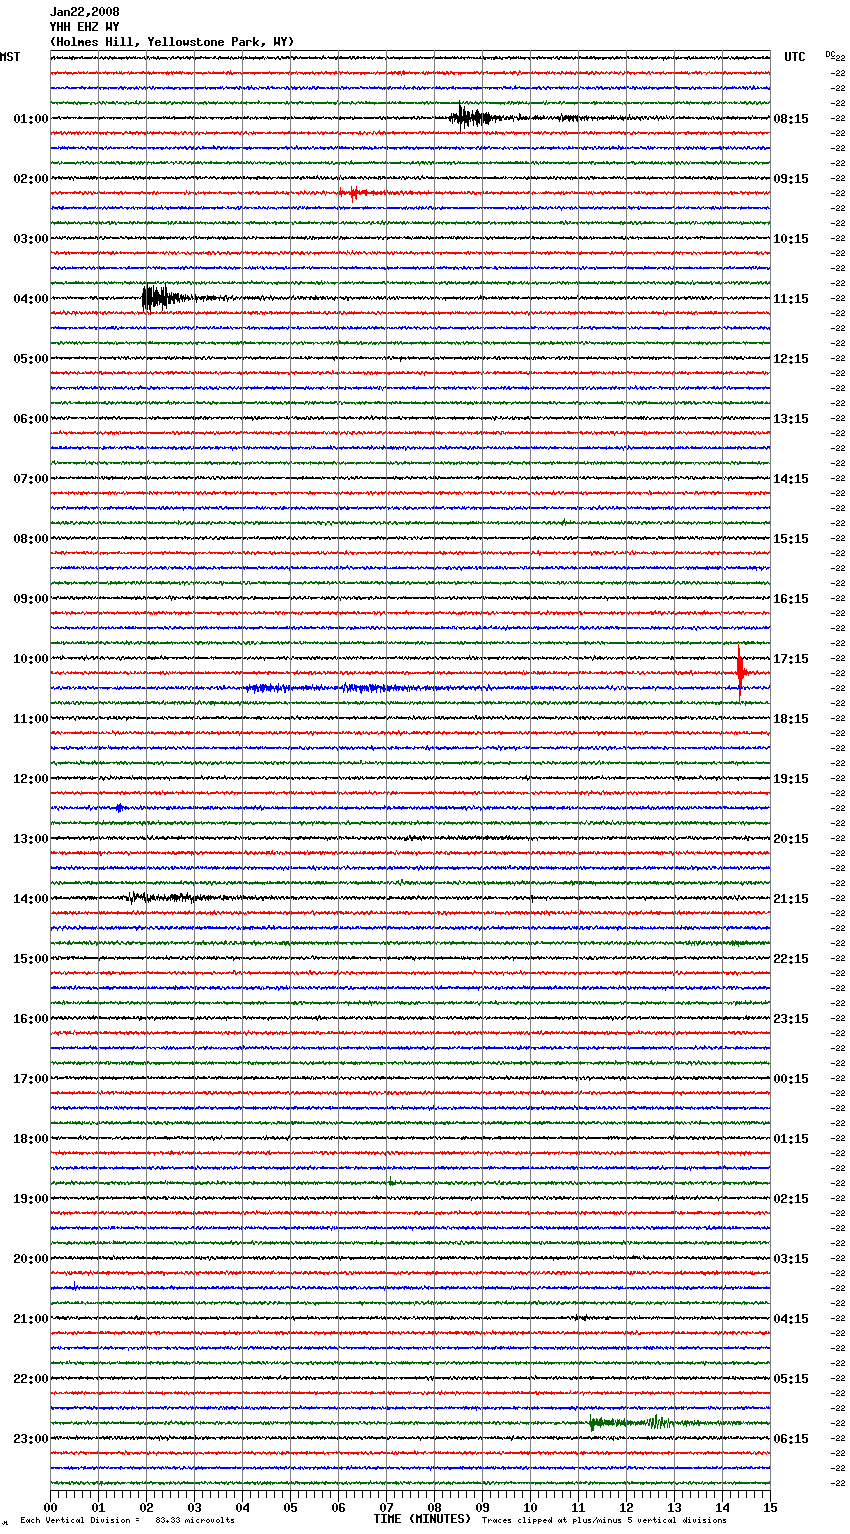Select the 04:00 MST time label
The height and width of the screenshot is (1534, 850).
click(31, 299)
